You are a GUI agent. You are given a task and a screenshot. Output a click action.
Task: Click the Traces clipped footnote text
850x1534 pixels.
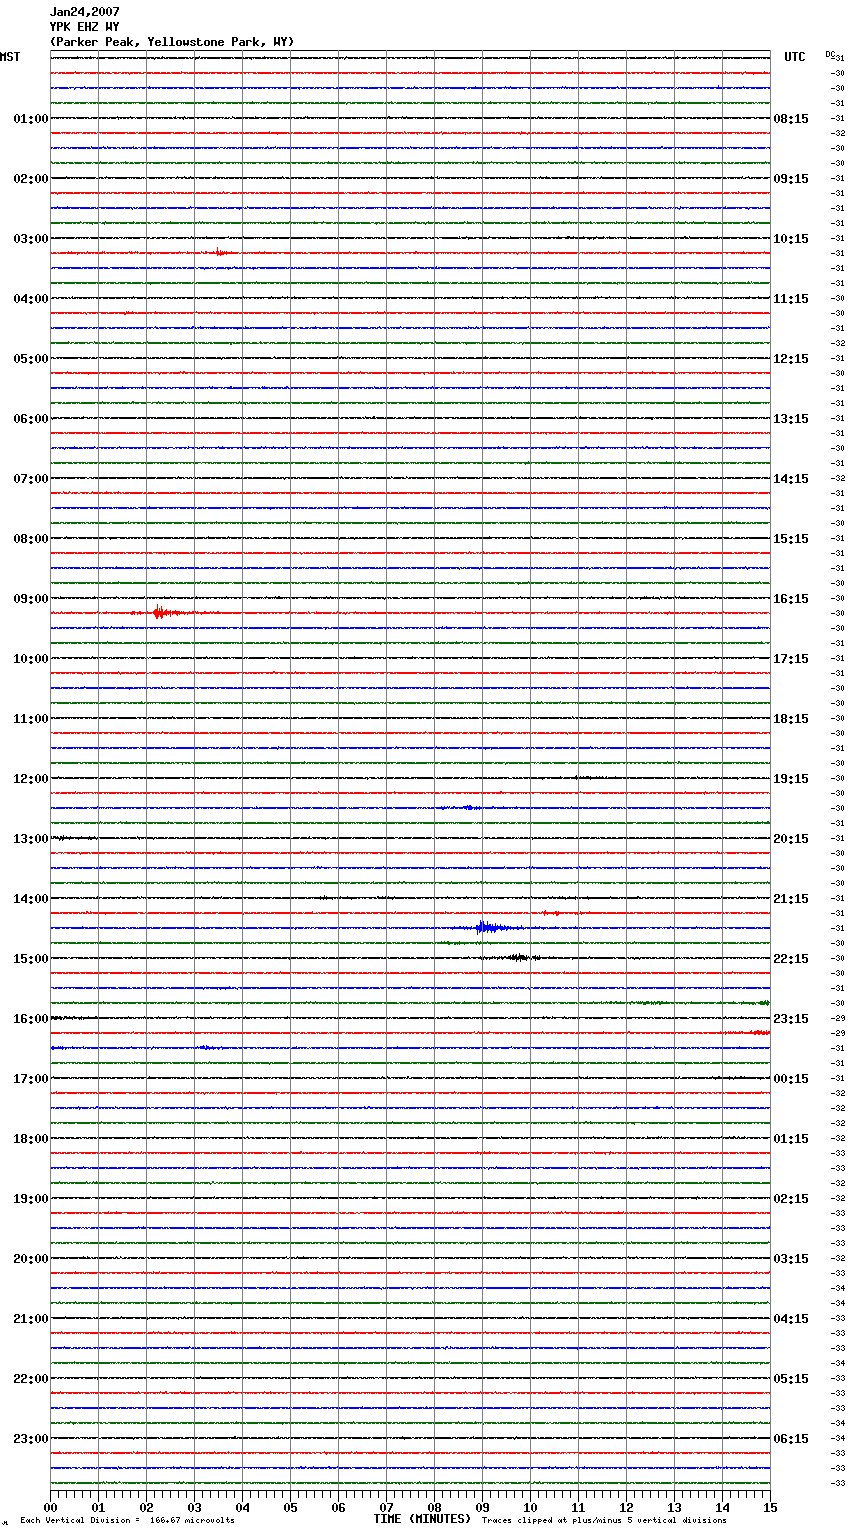click(604, 1520)
